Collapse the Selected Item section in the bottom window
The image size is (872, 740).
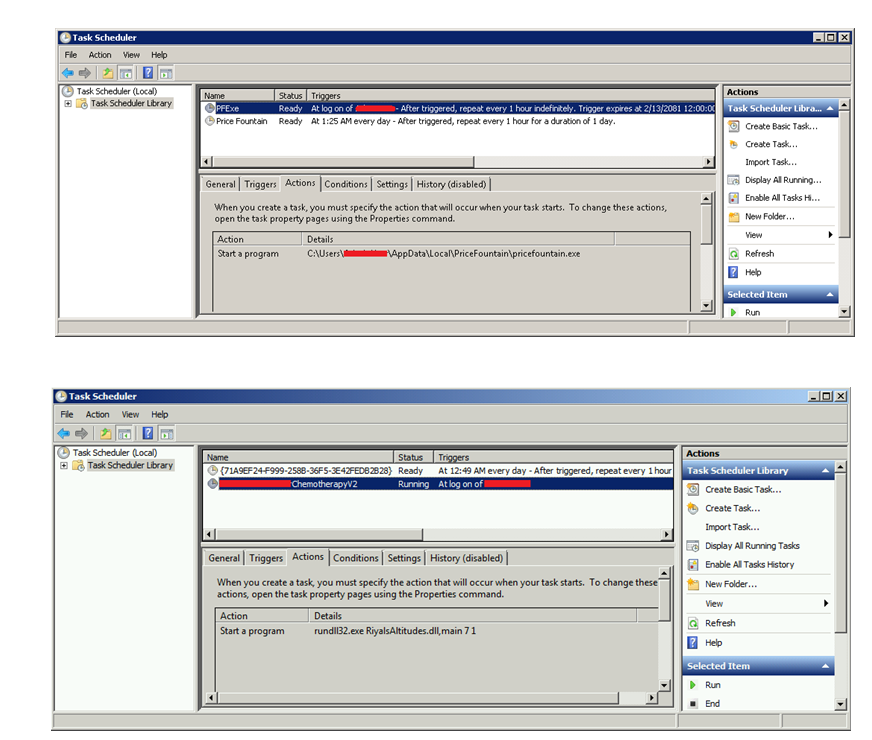825,666
